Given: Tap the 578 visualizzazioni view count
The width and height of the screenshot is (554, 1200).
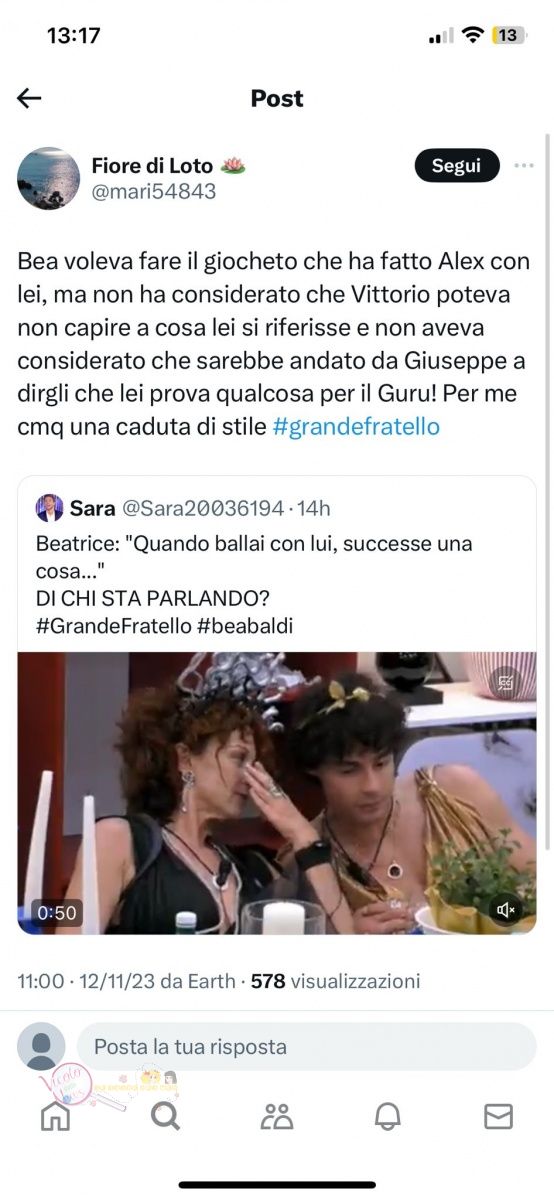Looking at the screenshot, I should coord(335,981).
